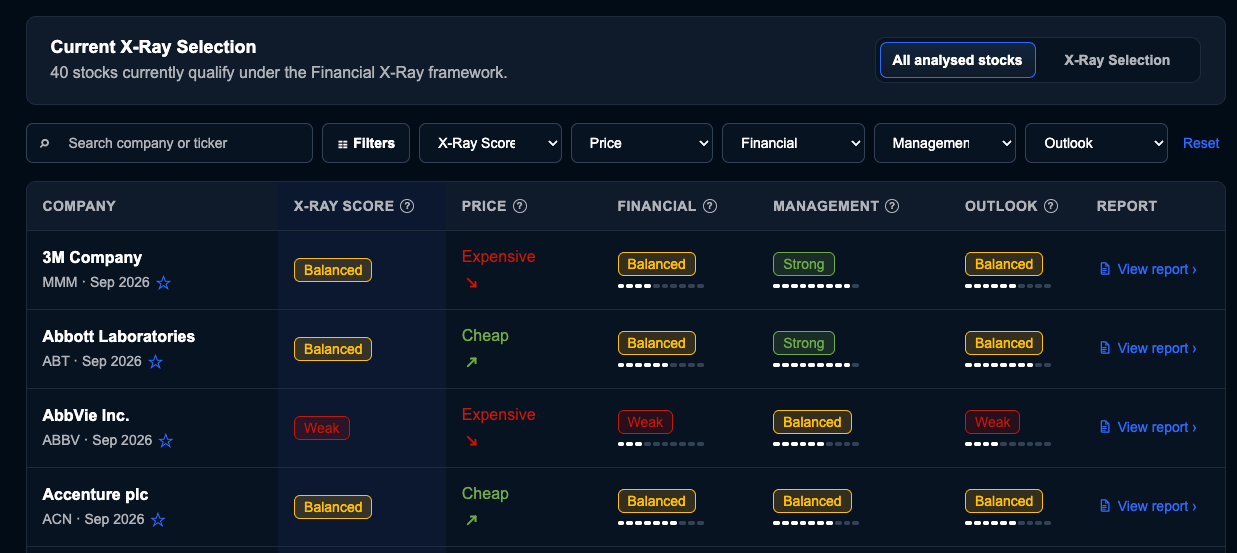Click Outlook column help icon
This screenshot has width=1237, height=553.
point(1051,206)
